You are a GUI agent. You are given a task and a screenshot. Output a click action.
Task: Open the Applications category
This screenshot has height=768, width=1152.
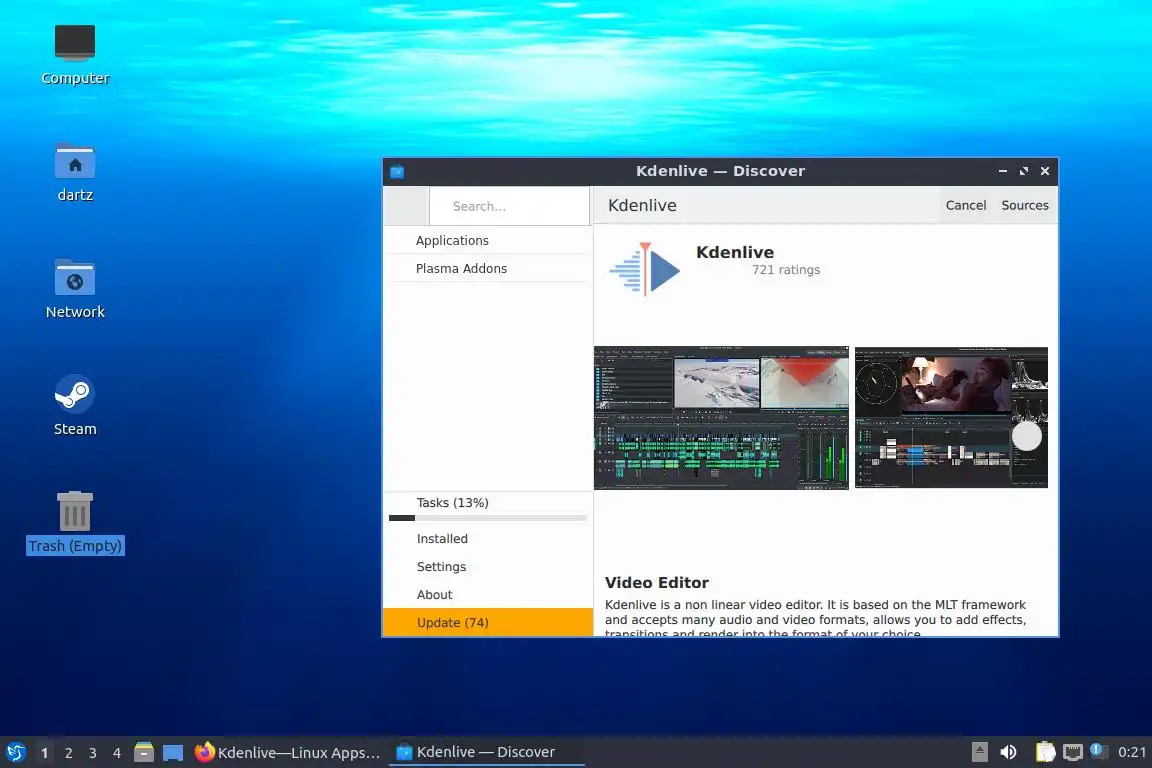(x=488, y=240)
